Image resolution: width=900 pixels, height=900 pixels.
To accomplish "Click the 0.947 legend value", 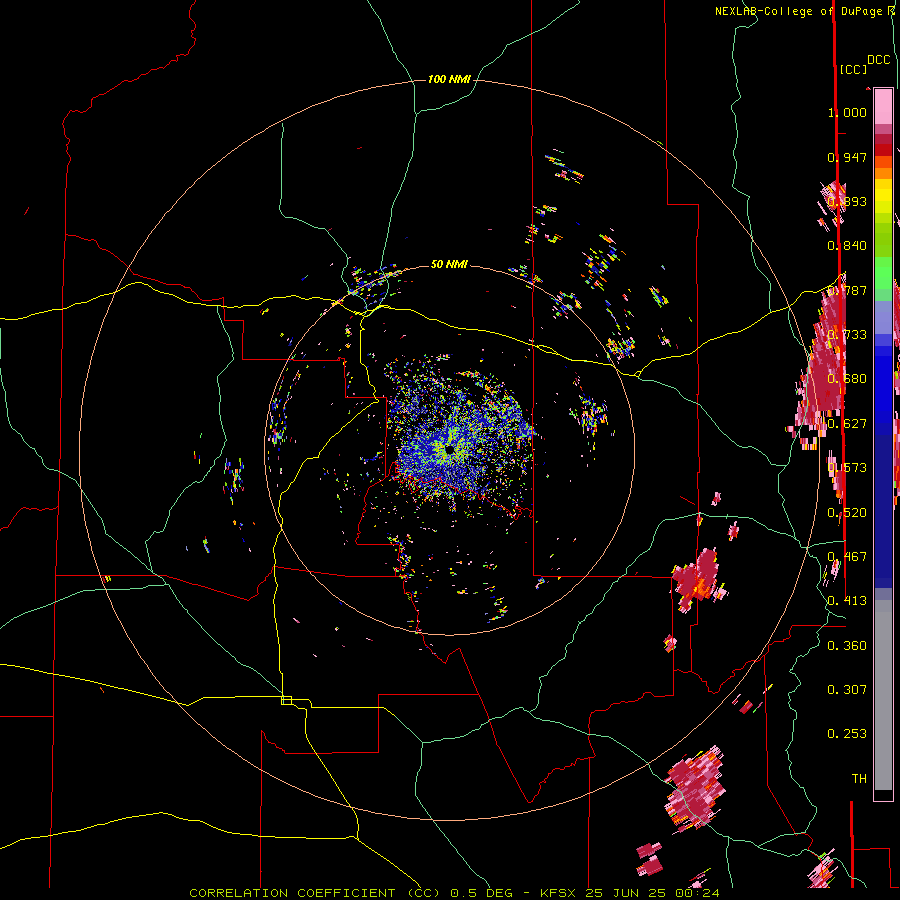I will (847, 157).
